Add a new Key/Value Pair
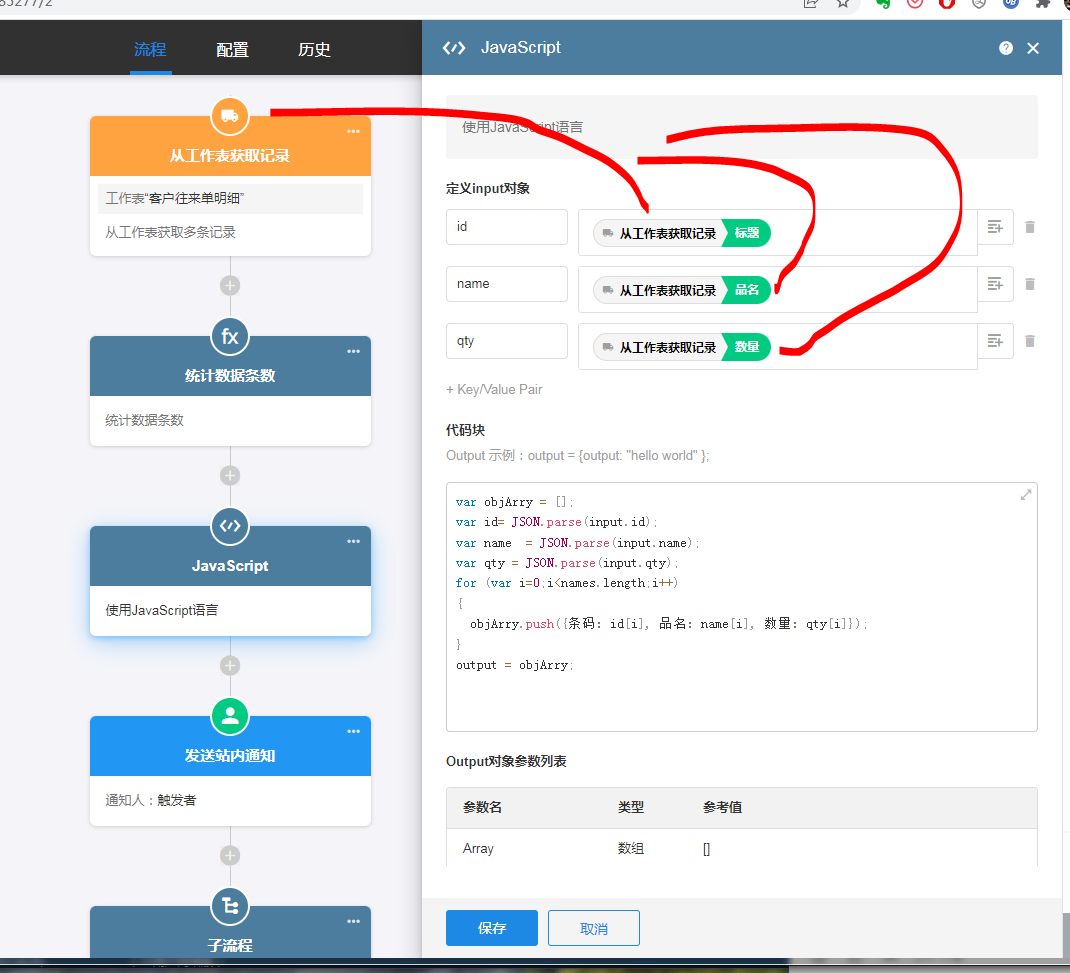This screenshot has height=973, width=1070. pos(494,389)
